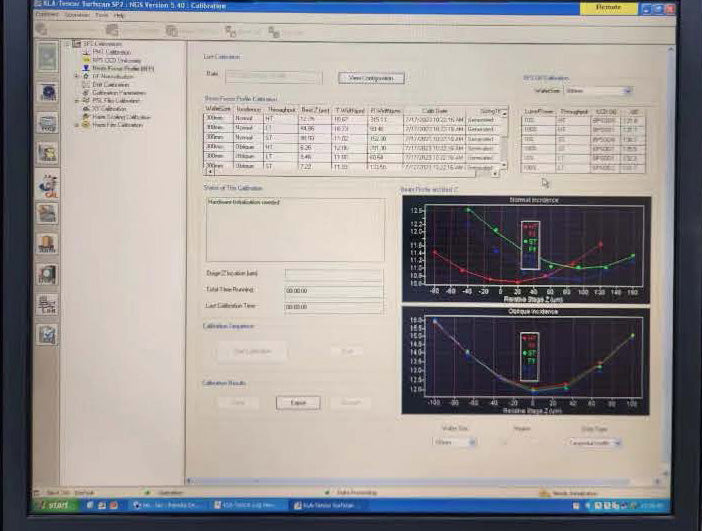Open the Data Type dropdown
This screenshot has width=702, height=531.
click(594, 443)
